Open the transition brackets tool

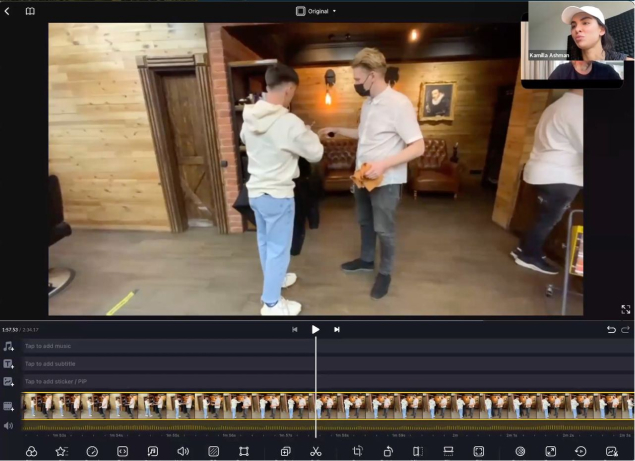[122, 452]
